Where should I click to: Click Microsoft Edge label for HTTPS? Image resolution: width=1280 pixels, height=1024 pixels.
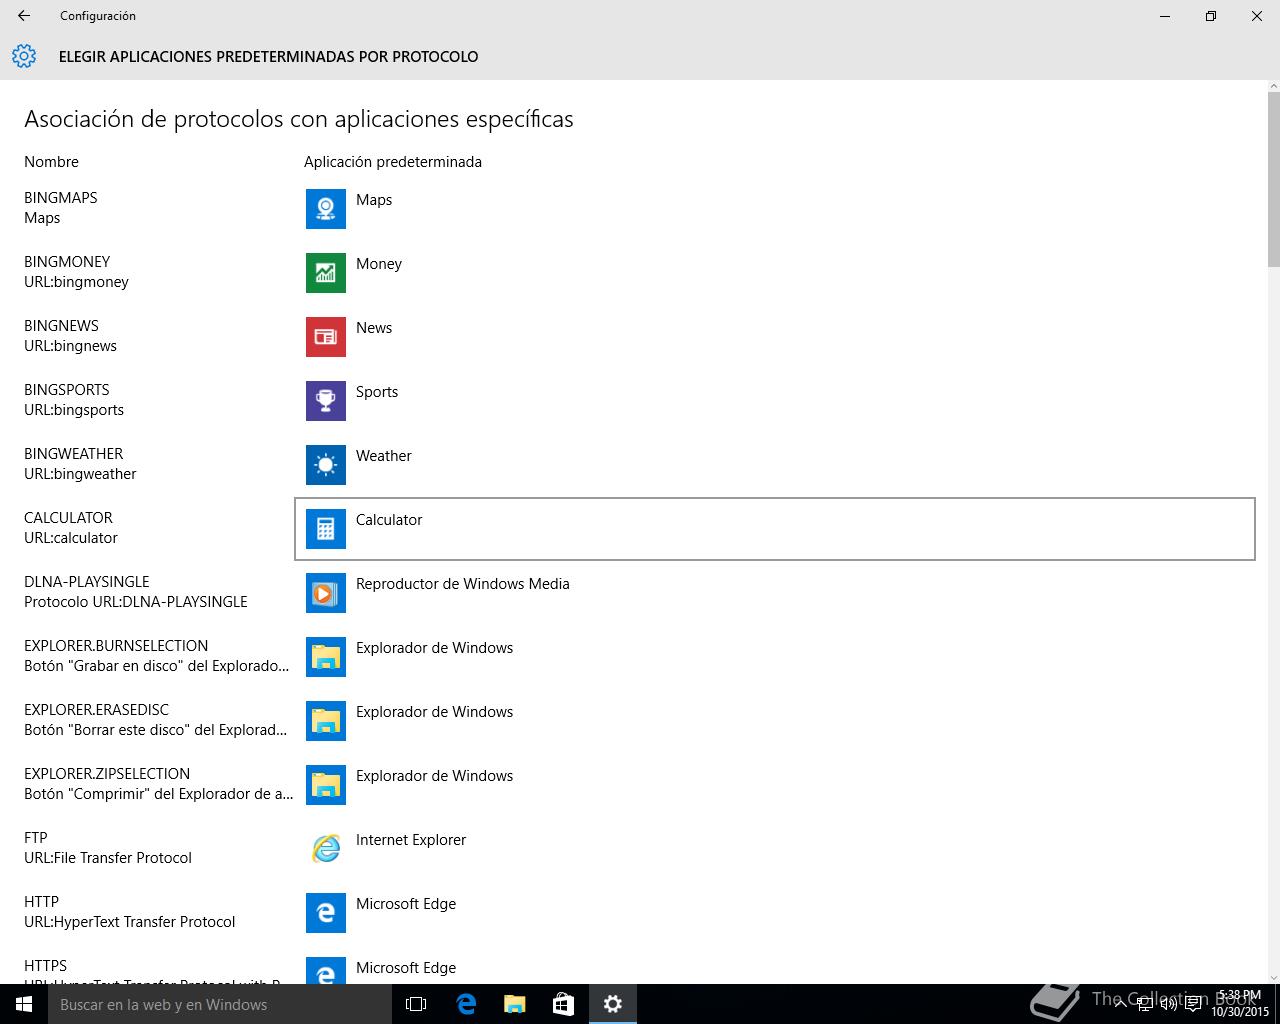click(406, 968)
